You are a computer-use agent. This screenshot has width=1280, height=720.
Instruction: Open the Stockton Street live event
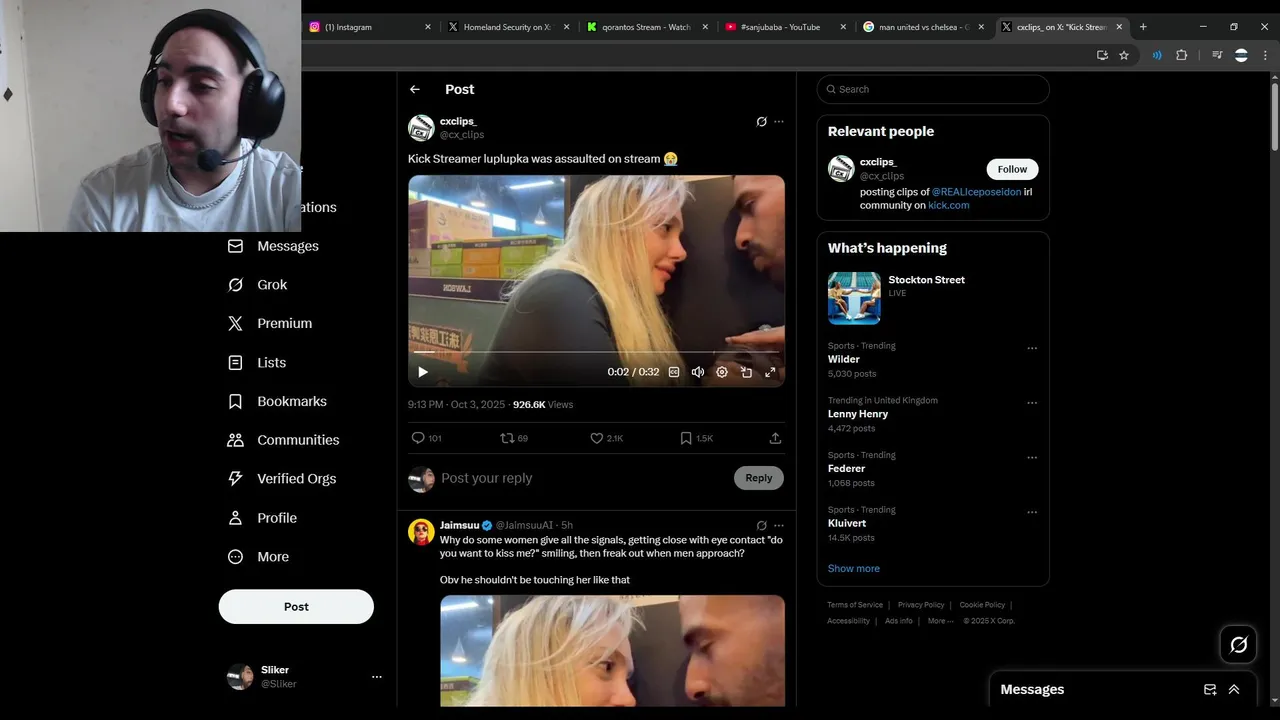tap(933, 298)
